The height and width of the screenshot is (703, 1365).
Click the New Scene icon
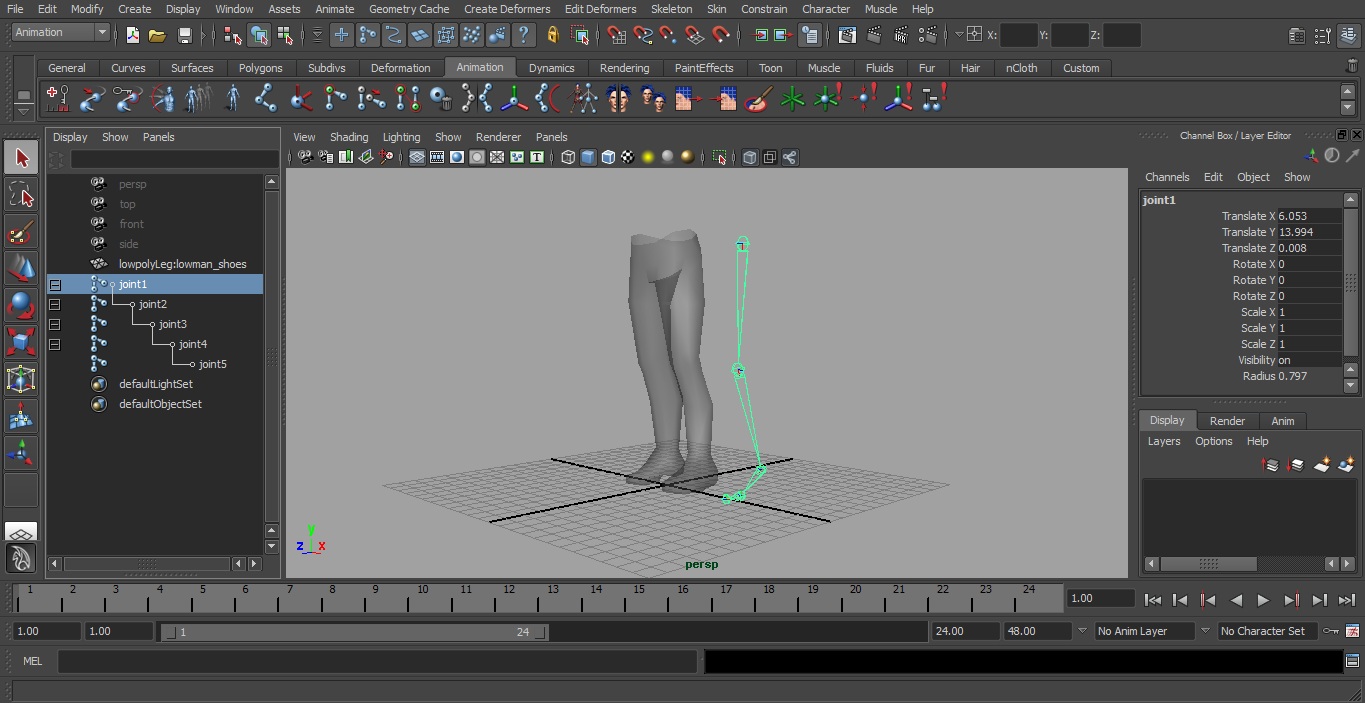pyautogui.click(x=132, y=35)
